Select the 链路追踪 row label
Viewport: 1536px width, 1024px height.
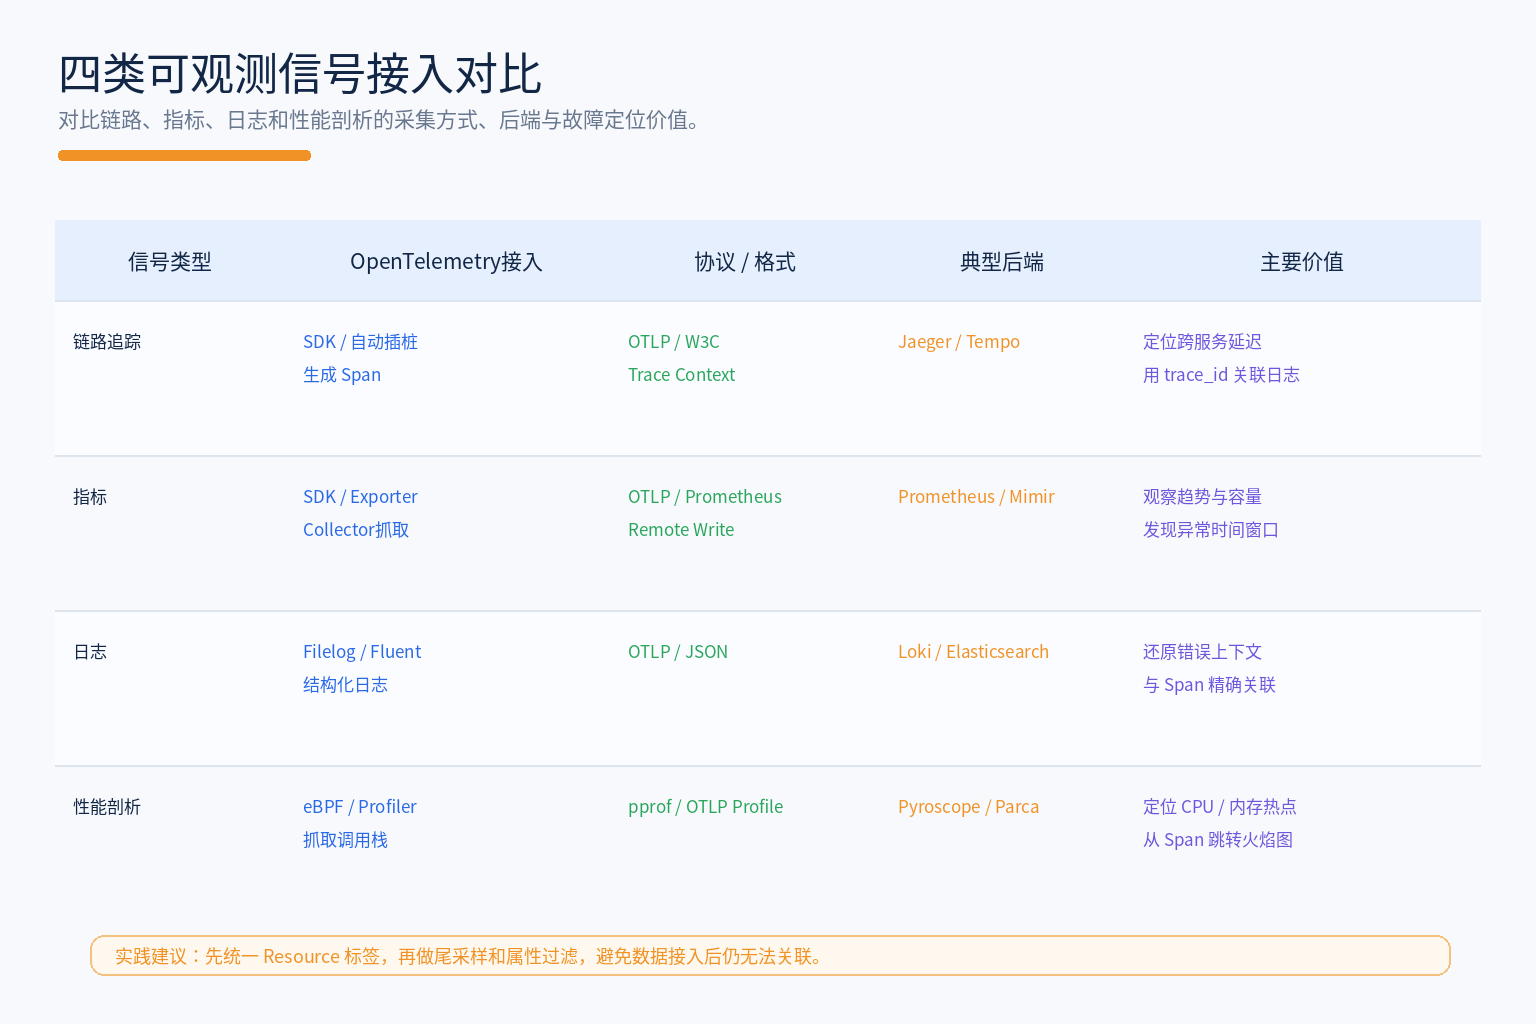[x=107, y=342]
